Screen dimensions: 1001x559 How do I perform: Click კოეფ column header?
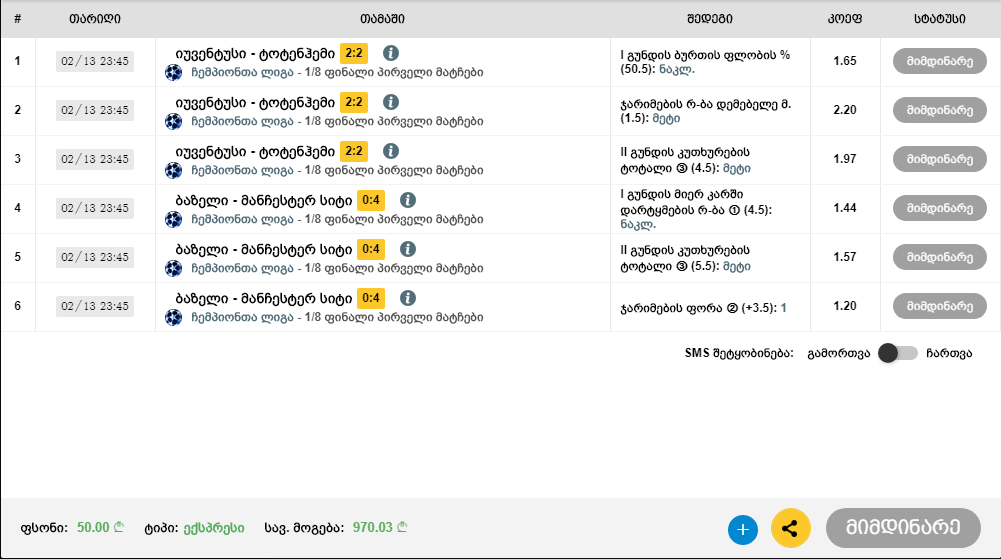pos(845,19)
